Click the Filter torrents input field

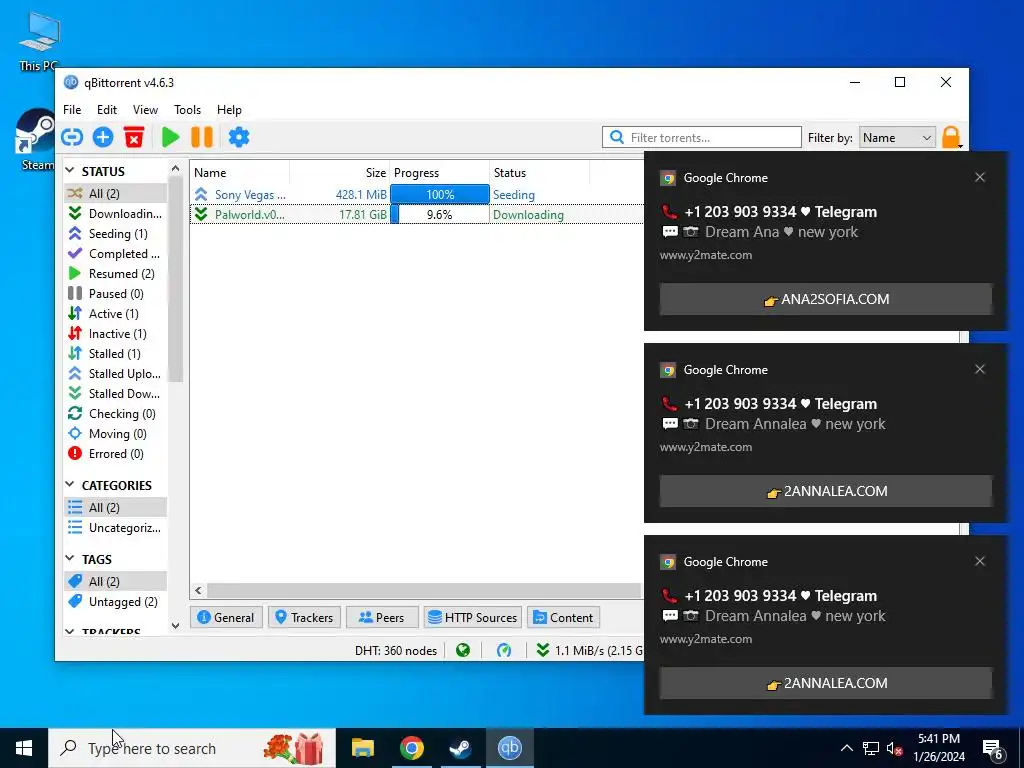[701, 137]
